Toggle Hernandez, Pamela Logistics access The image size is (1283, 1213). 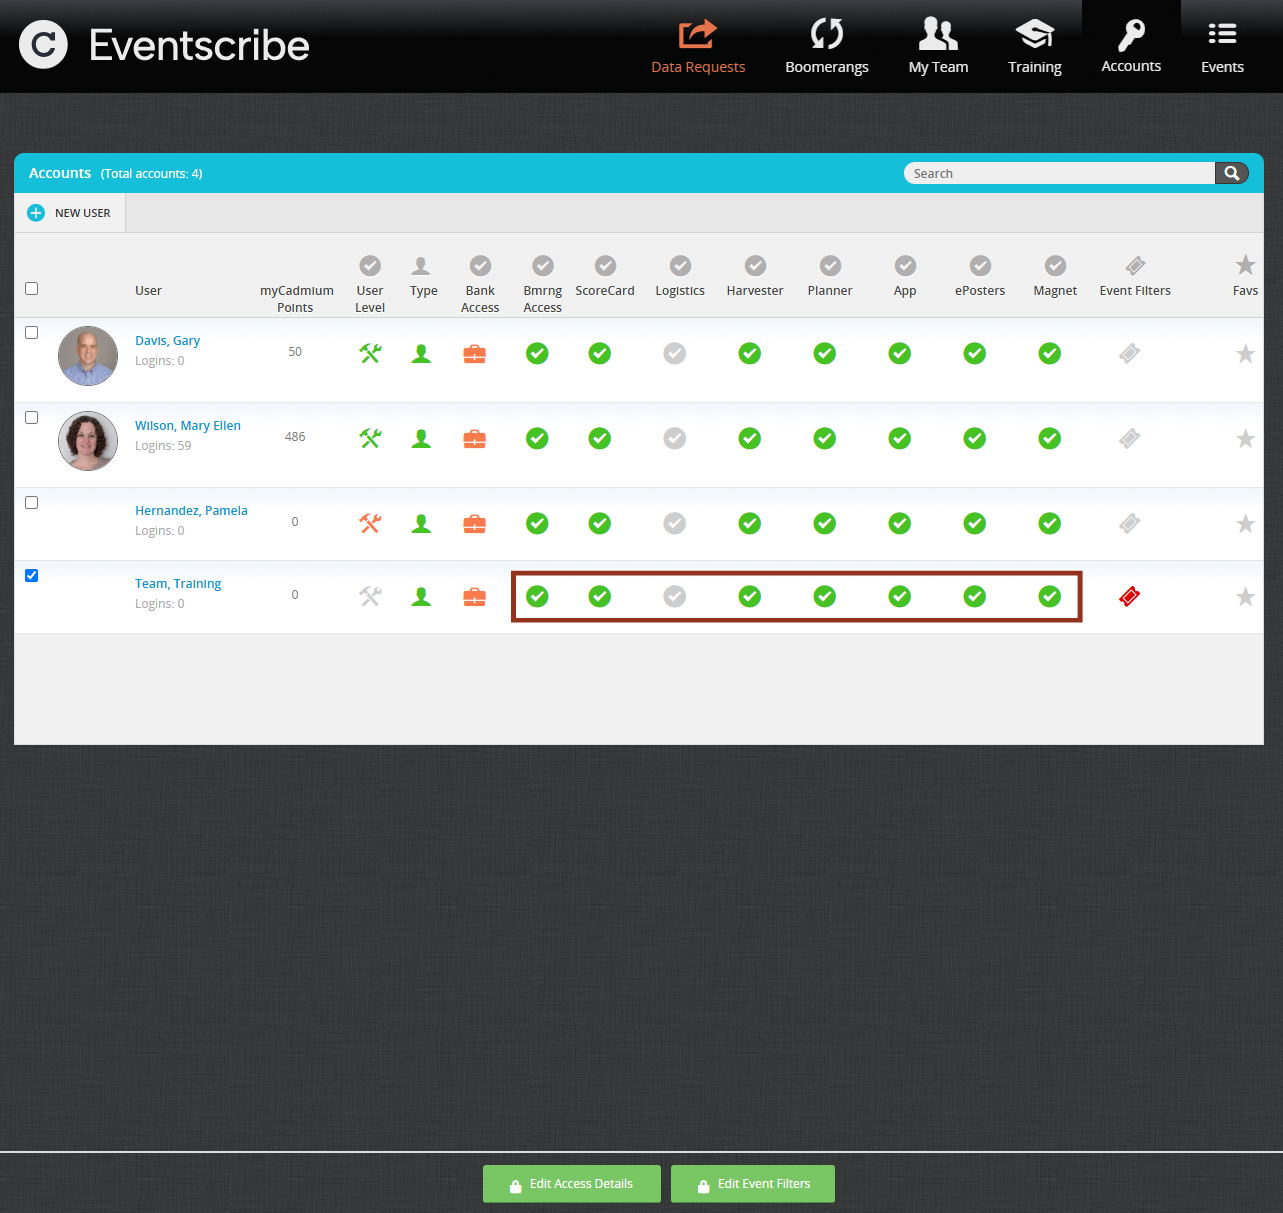coord(675,523)
